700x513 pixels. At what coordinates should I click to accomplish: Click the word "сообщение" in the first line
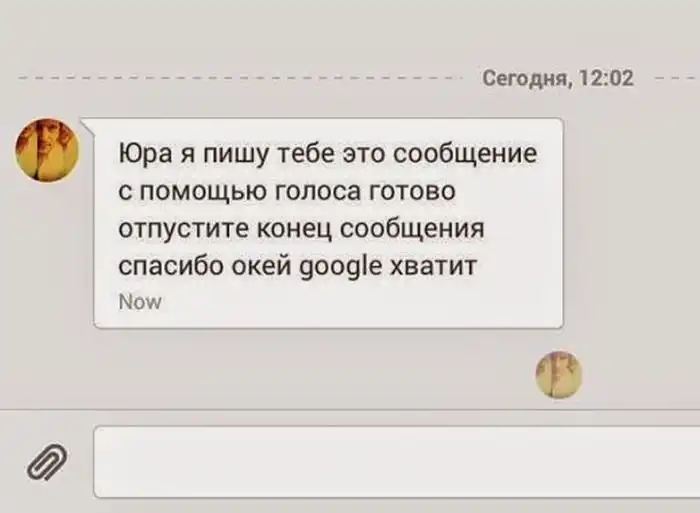(x=465, y=154)
